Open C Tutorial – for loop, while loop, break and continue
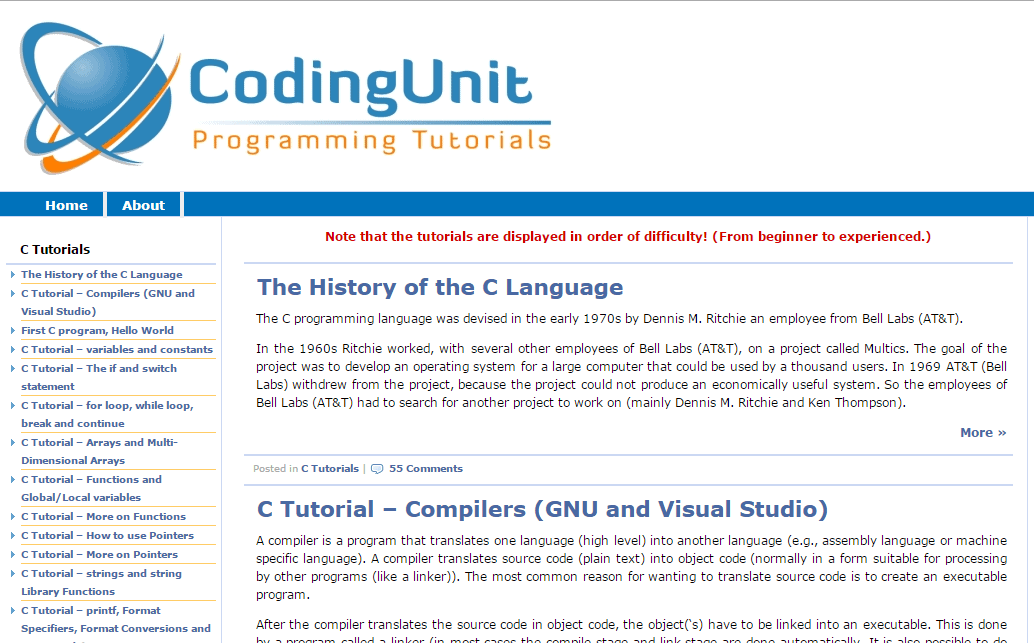The height and width of the screenshot is (643, 1034). tap(107, 414)
